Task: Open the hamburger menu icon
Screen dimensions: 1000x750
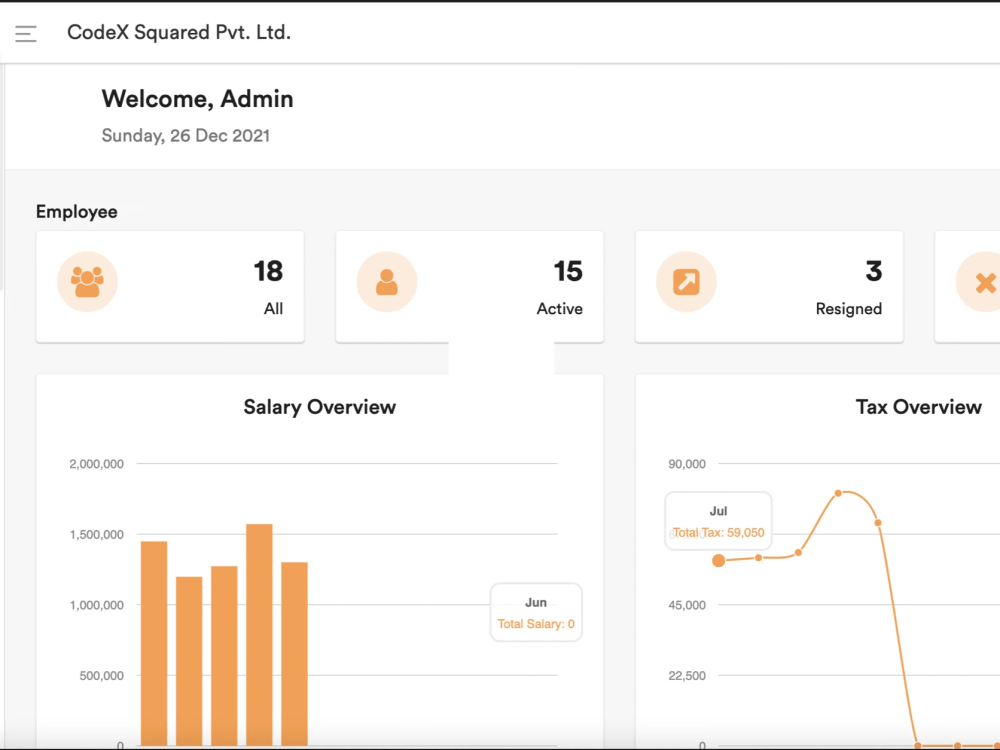Action: click(x=26, y=33)
